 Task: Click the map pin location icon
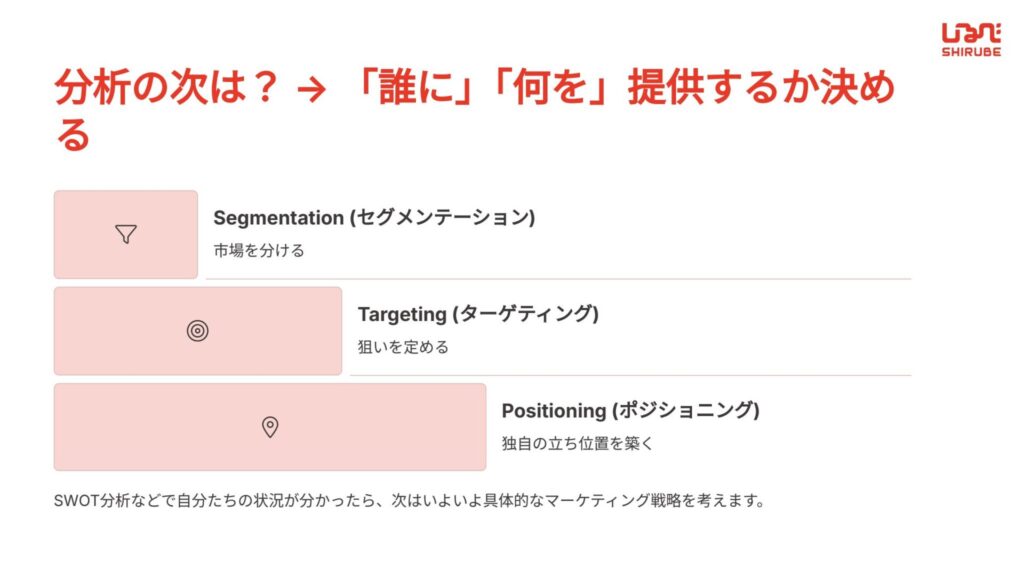click(x=270, y=427)
